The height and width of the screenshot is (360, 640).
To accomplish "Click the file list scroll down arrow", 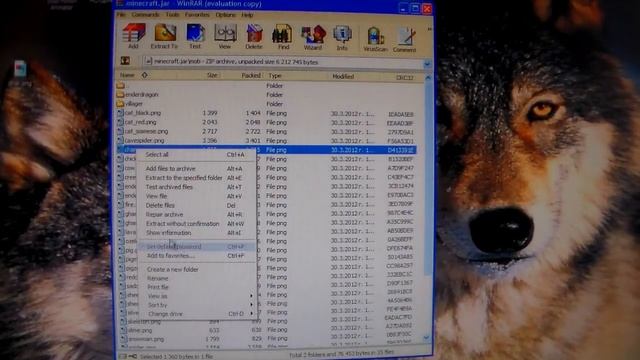I will (x=427, y=338).
